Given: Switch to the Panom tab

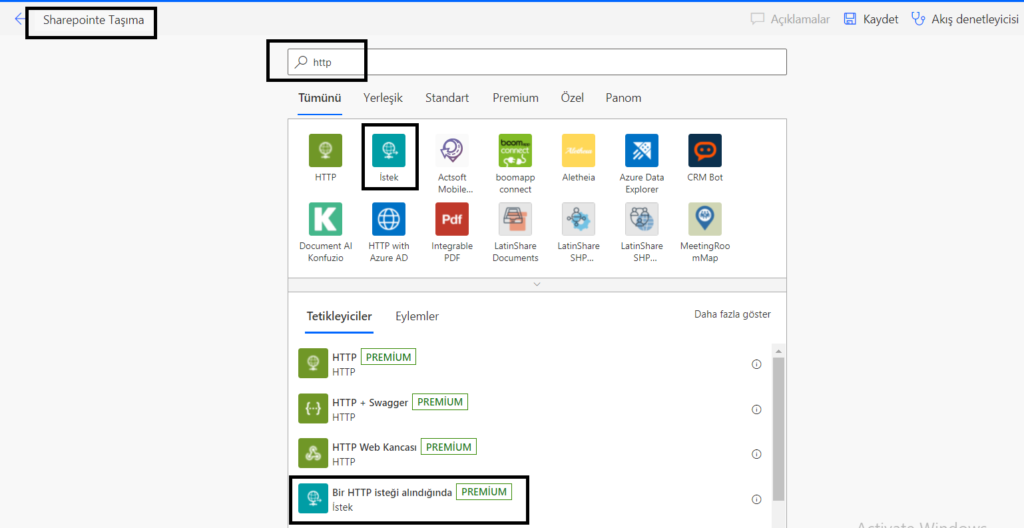Looking at the screenshot, I should click(x=623, y=98).
